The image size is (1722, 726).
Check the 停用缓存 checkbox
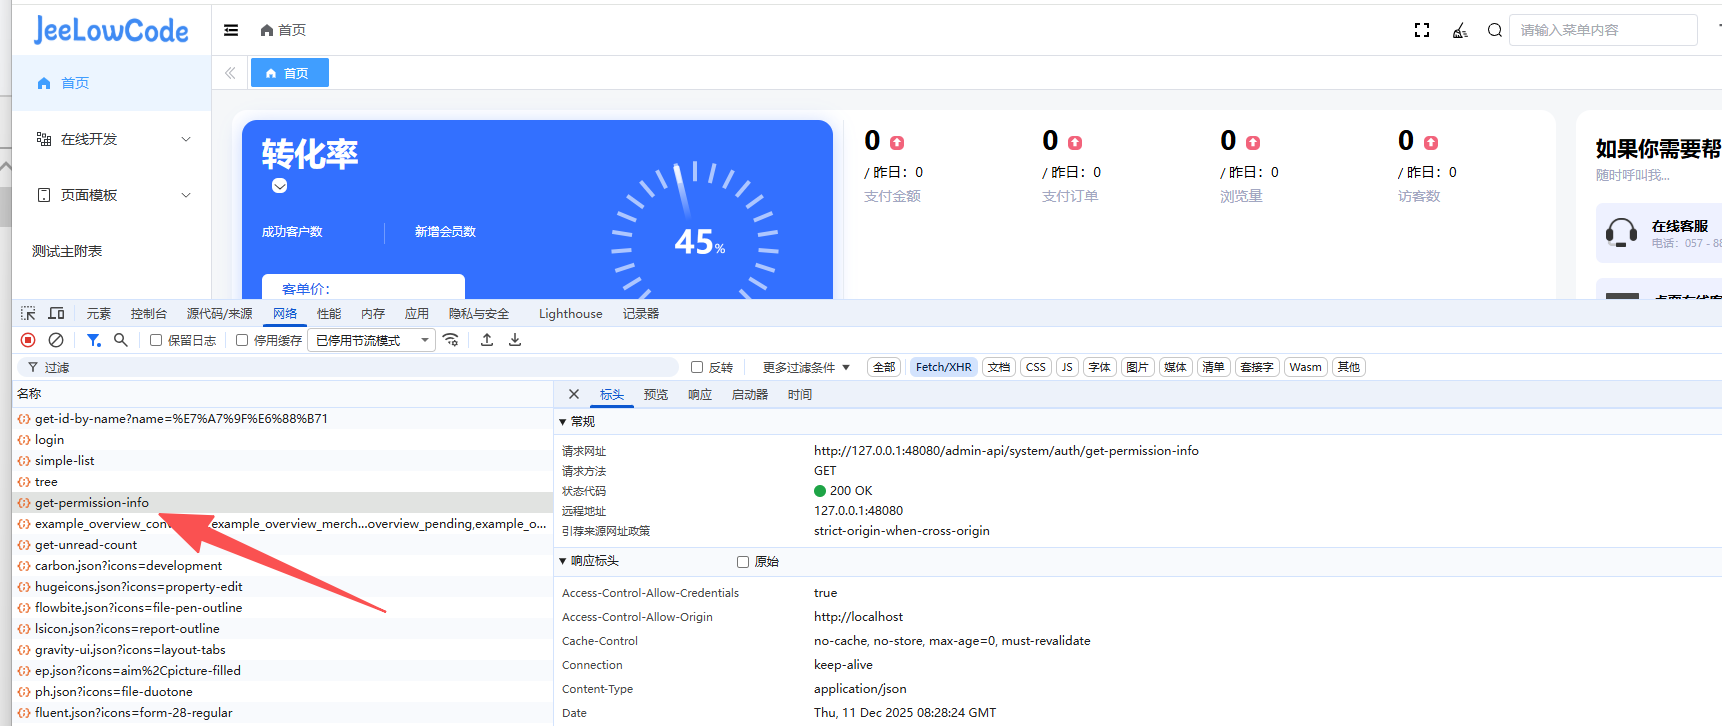[242, 340]
